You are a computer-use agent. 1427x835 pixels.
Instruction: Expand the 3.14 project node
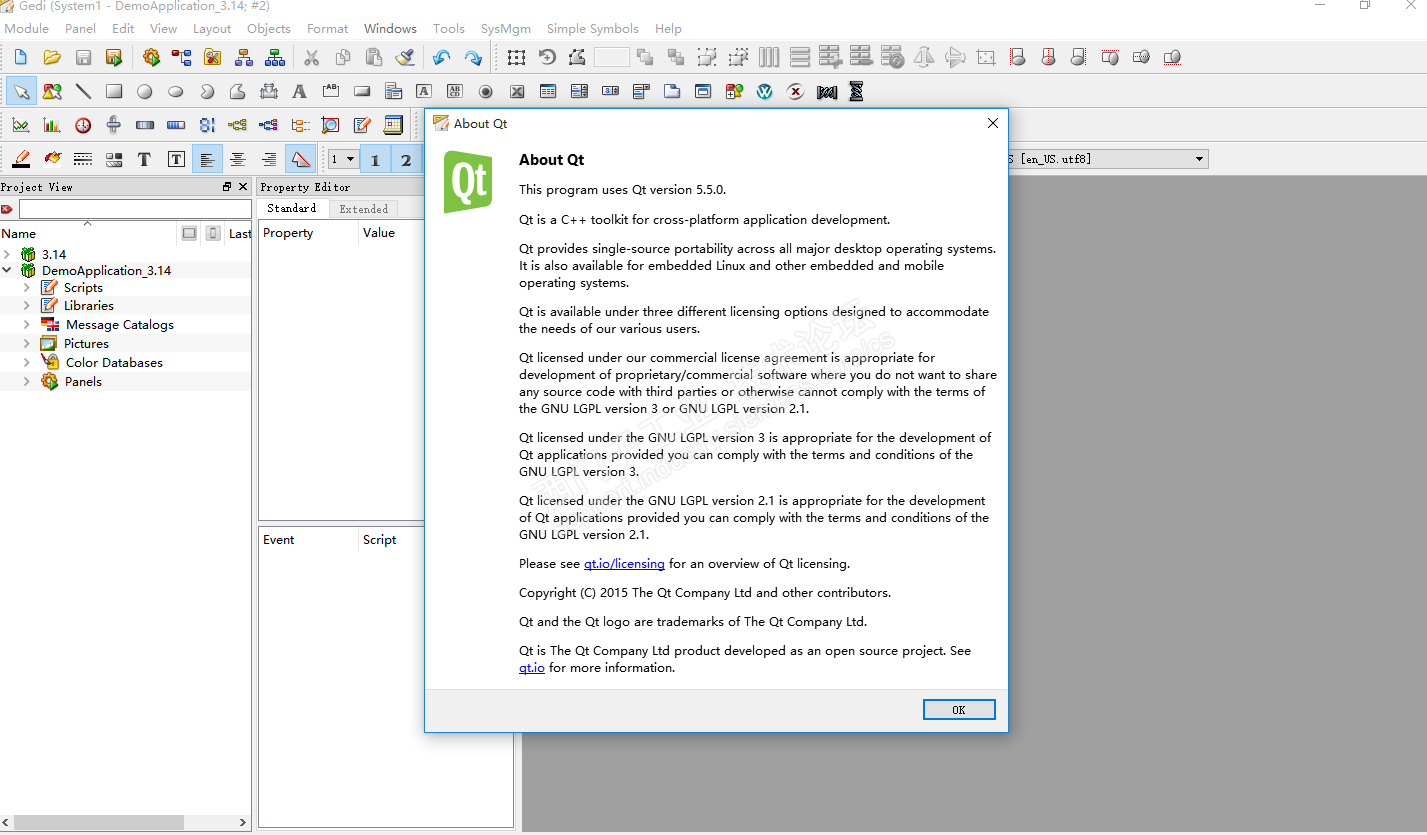click(7, 255)
